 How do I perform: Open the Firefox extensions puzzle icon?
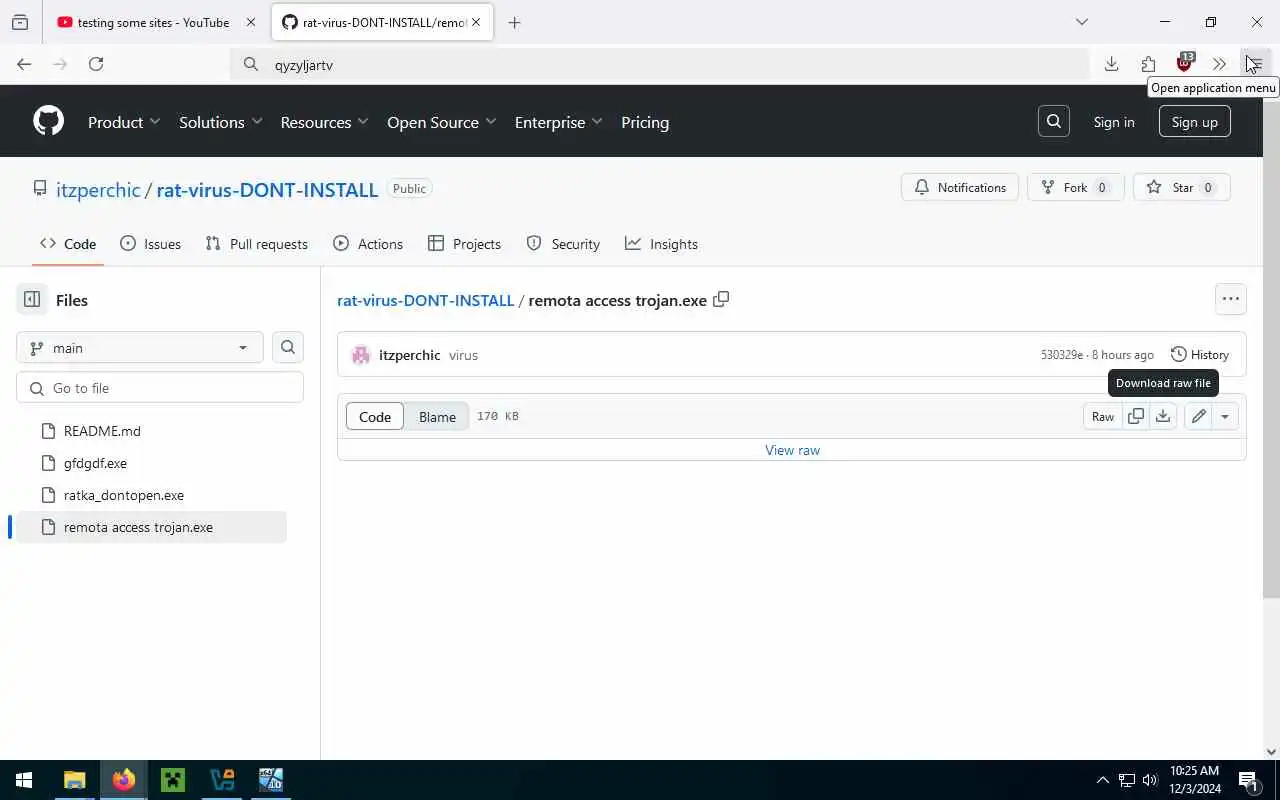[1148, 64]
